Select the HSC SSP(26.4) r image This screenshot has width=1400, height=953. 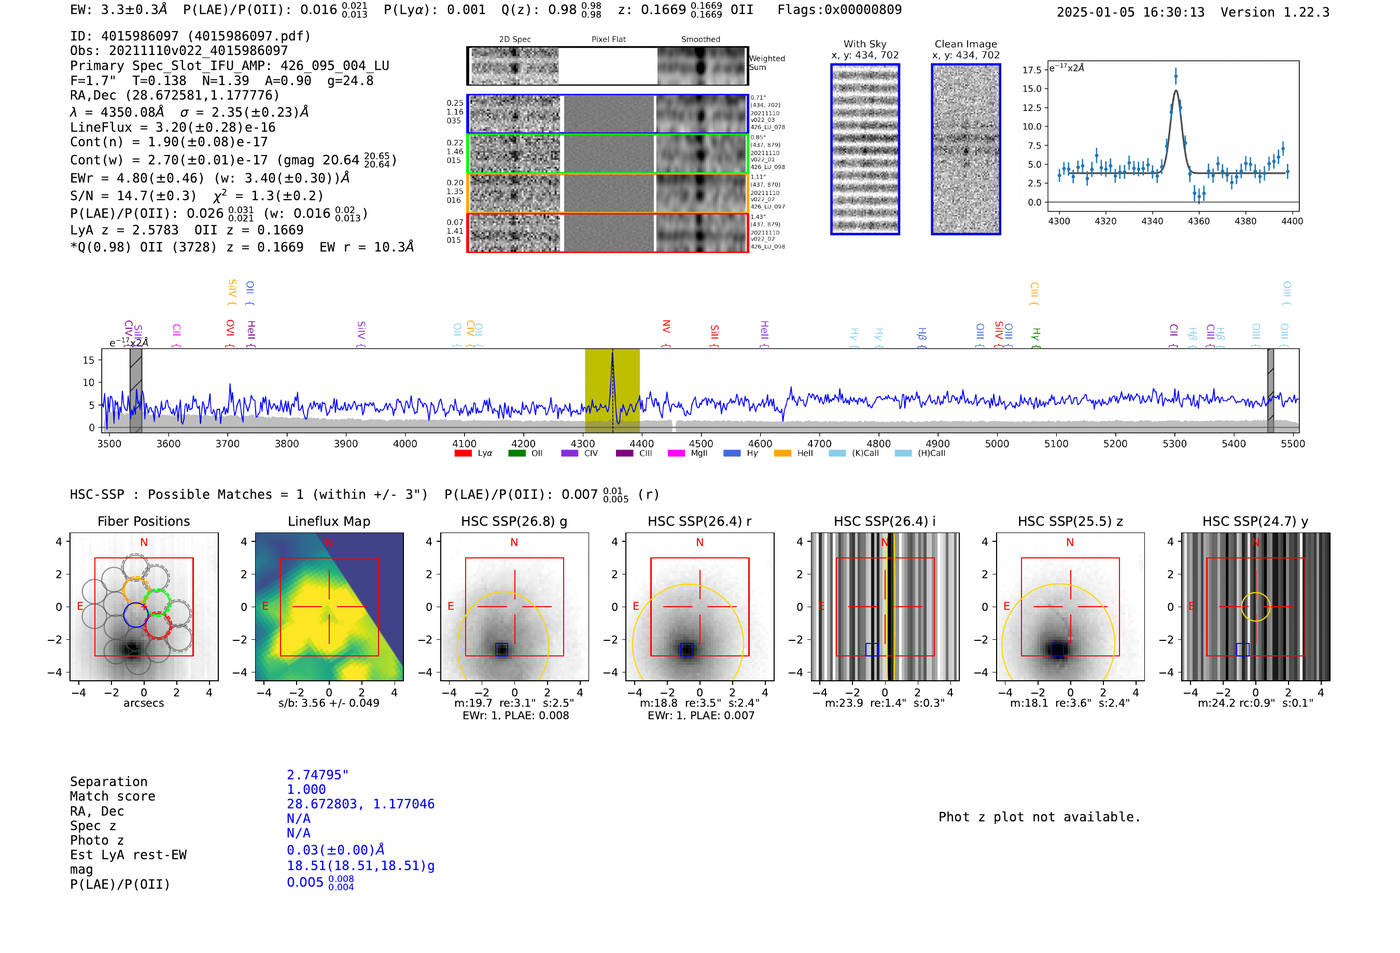pyautogui.click(x=699, y=607)
